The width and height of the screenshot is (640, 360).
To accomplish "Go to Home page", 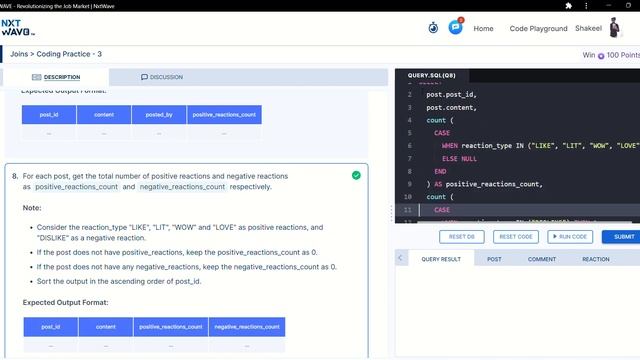I will pos(483,29).
